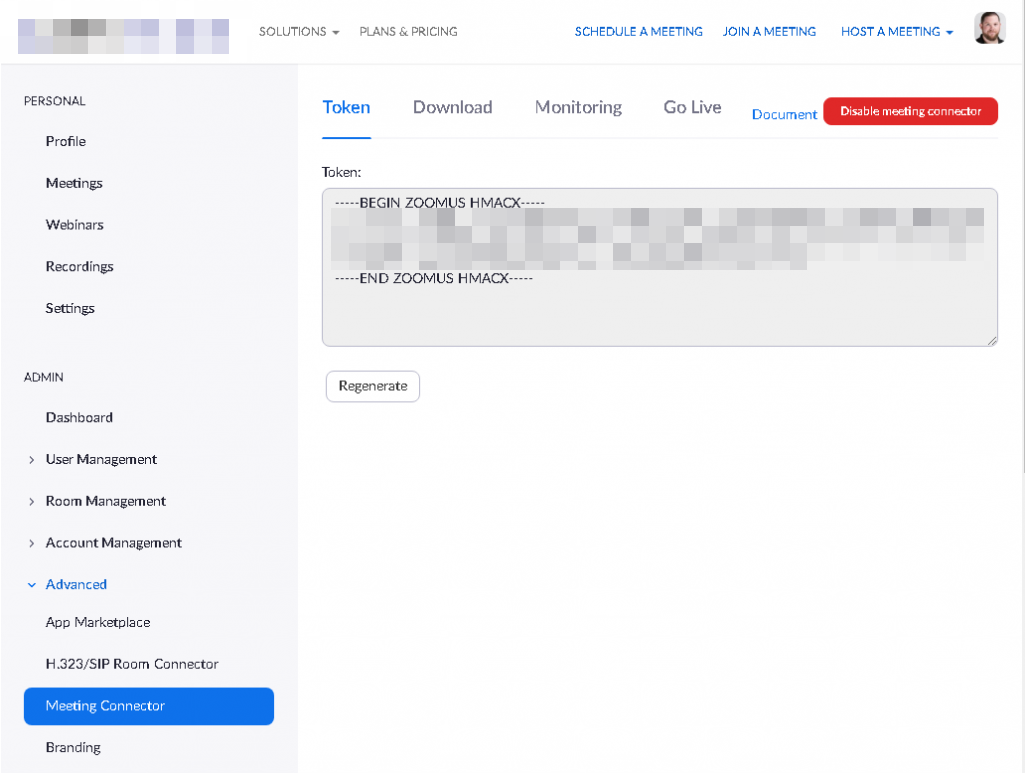Click the Regenerate token button

[373, 386]
